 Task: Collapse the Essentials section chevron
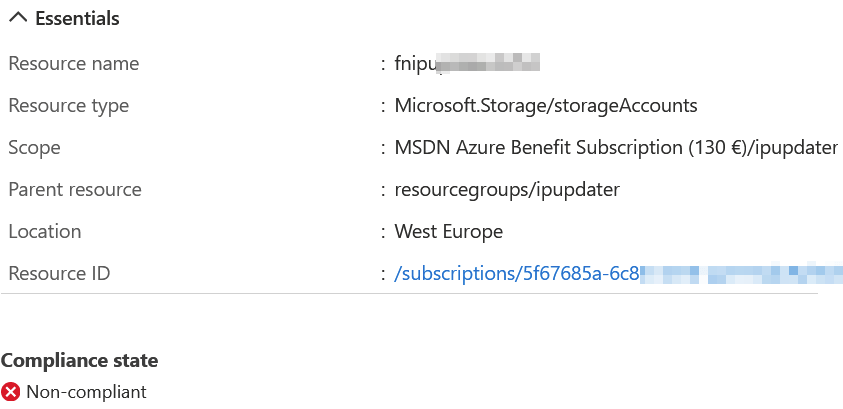coord(18,18)
